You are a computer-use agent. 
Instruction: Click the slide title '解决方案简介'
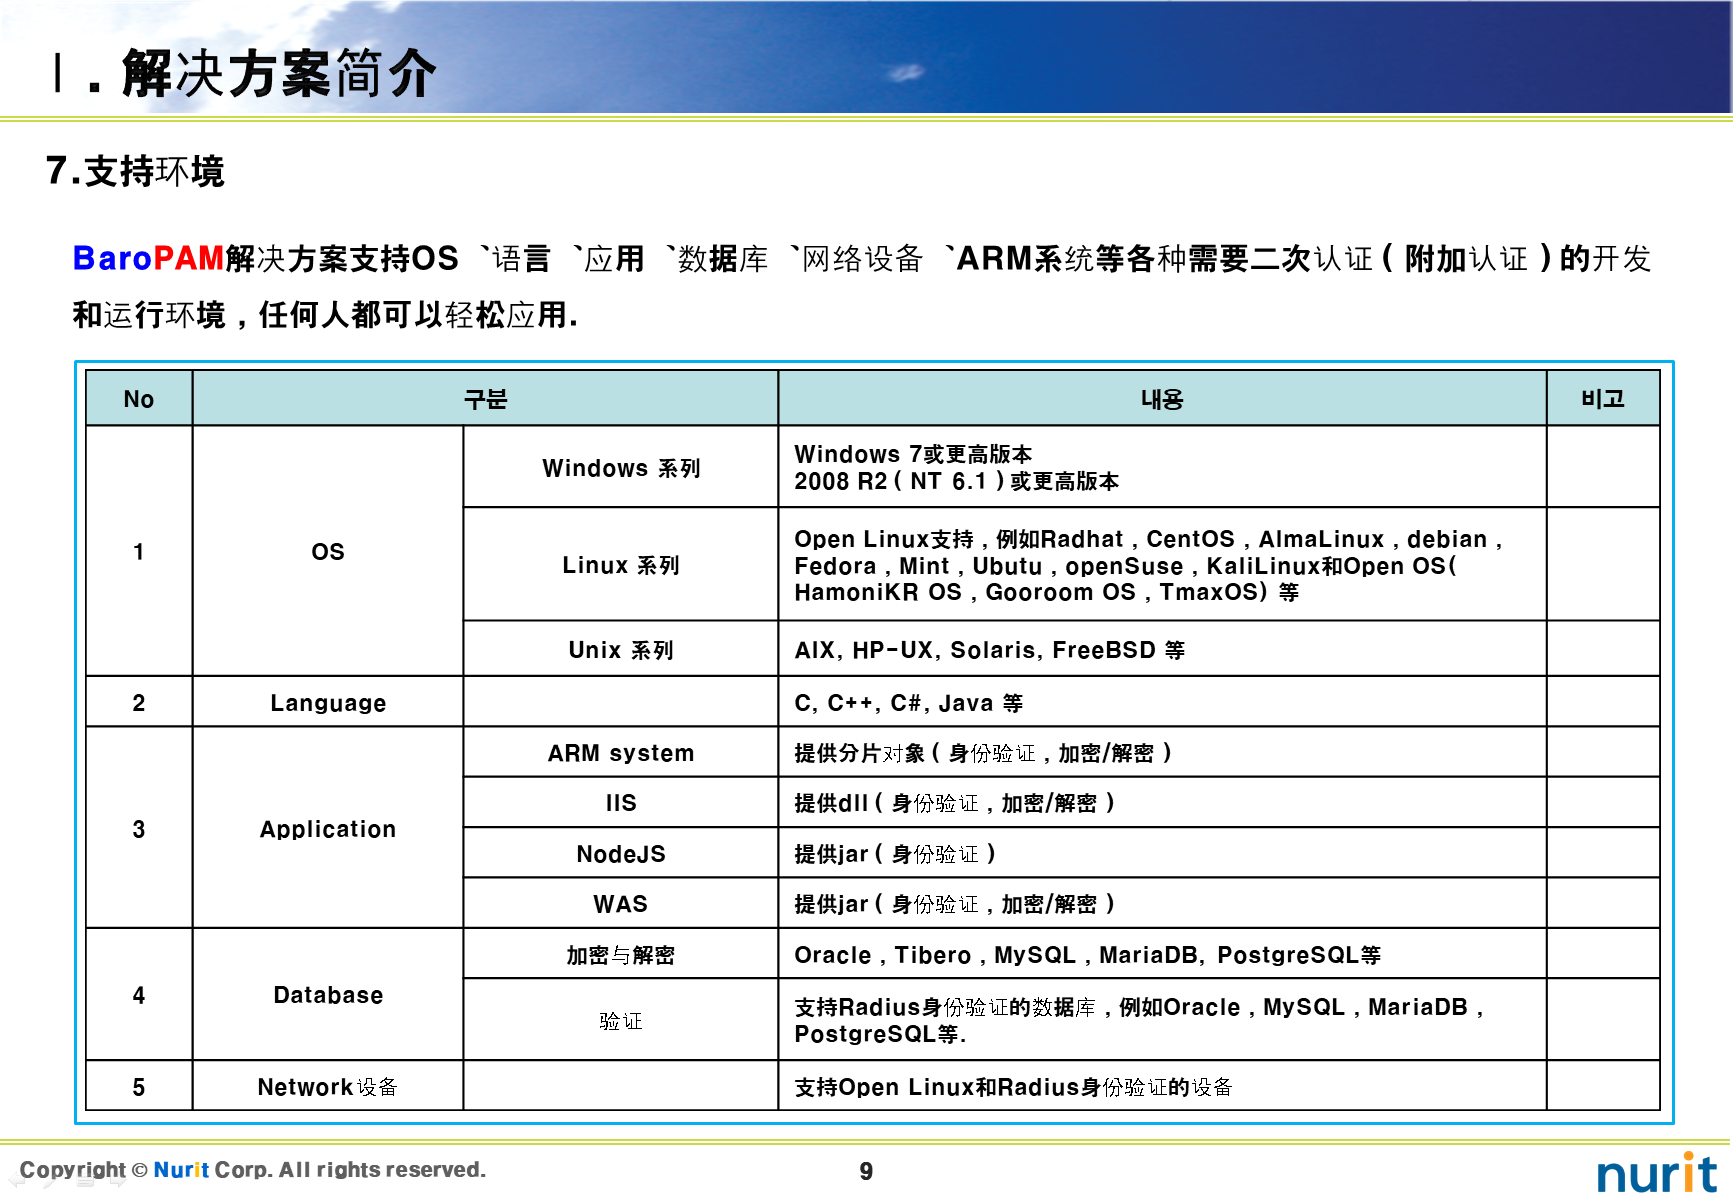[x=279, y=73]
